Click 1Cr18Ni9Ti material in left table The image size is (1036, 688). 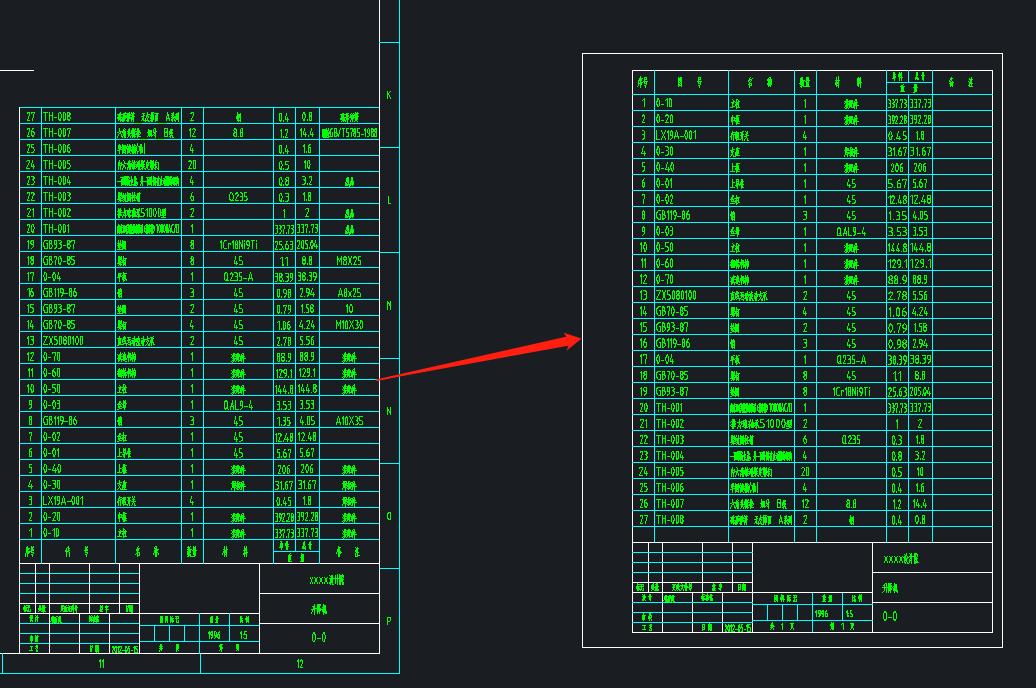click(239, 245)
